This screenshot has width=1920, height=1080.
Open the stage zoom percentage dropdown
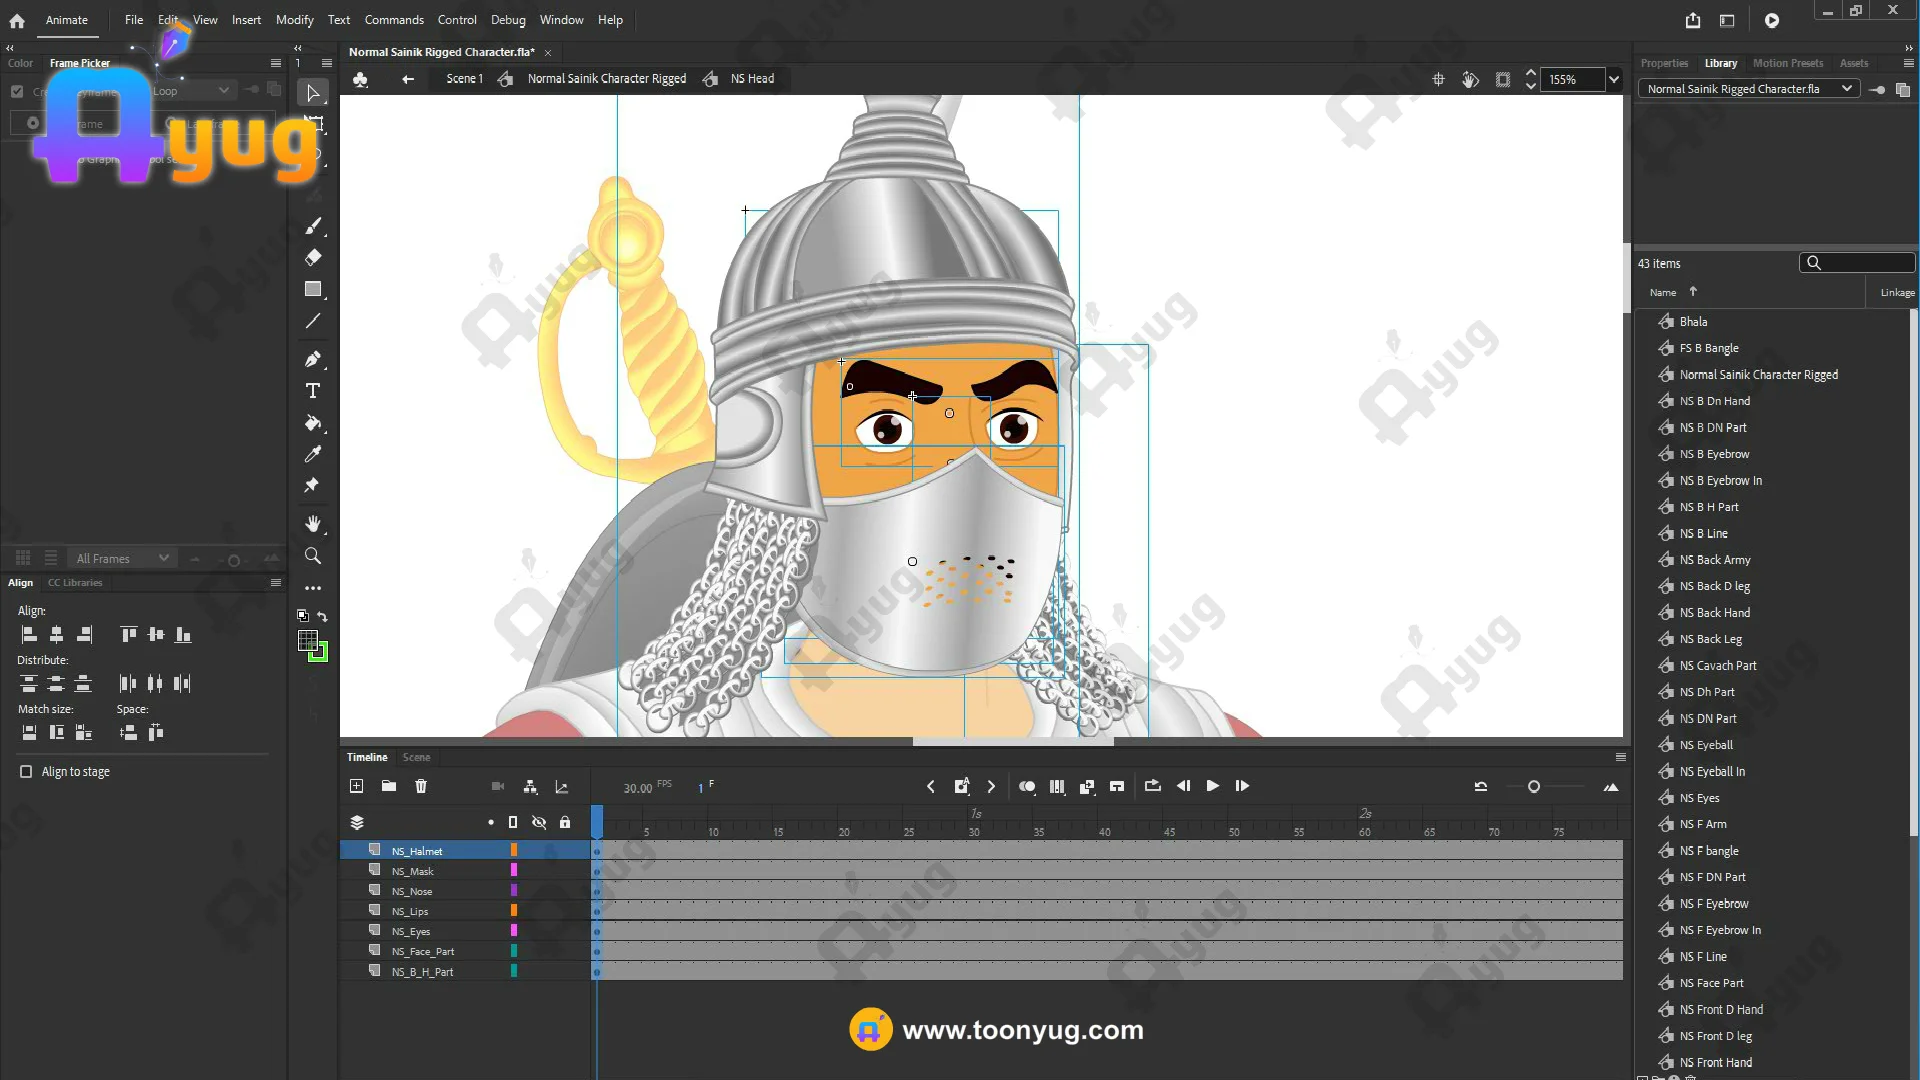(1613, 79)
